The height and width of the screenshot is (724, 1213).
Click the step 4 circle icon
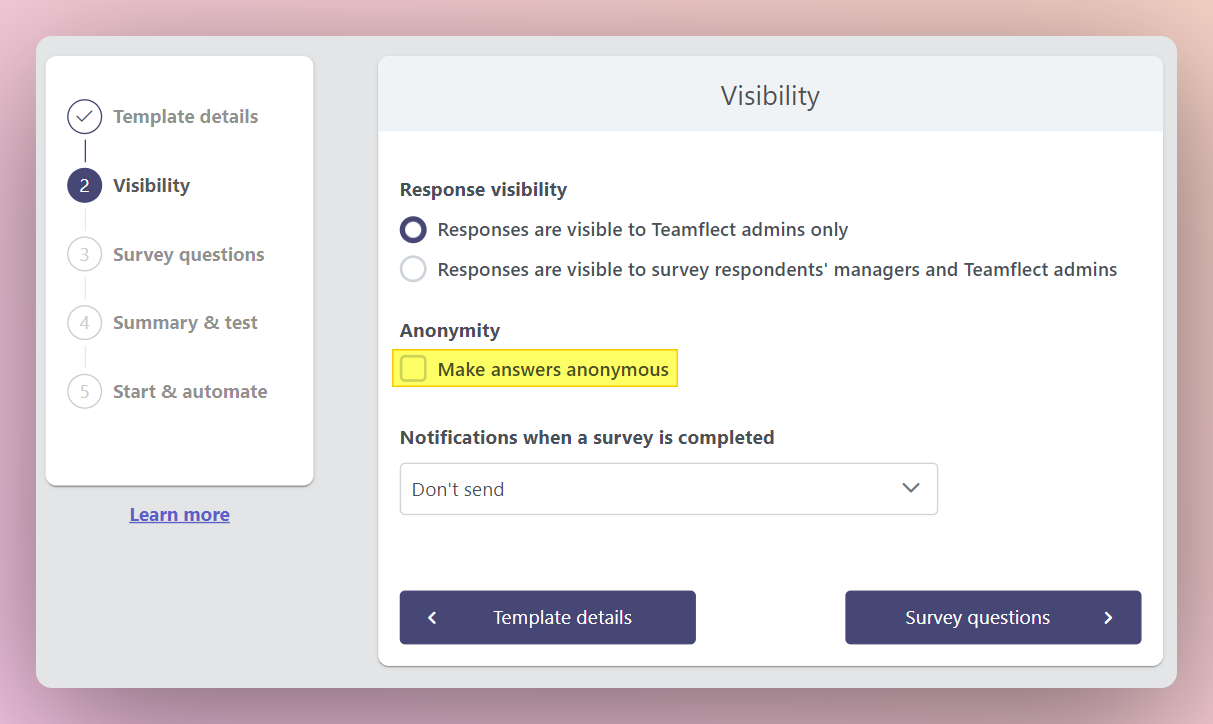(85, 323)
